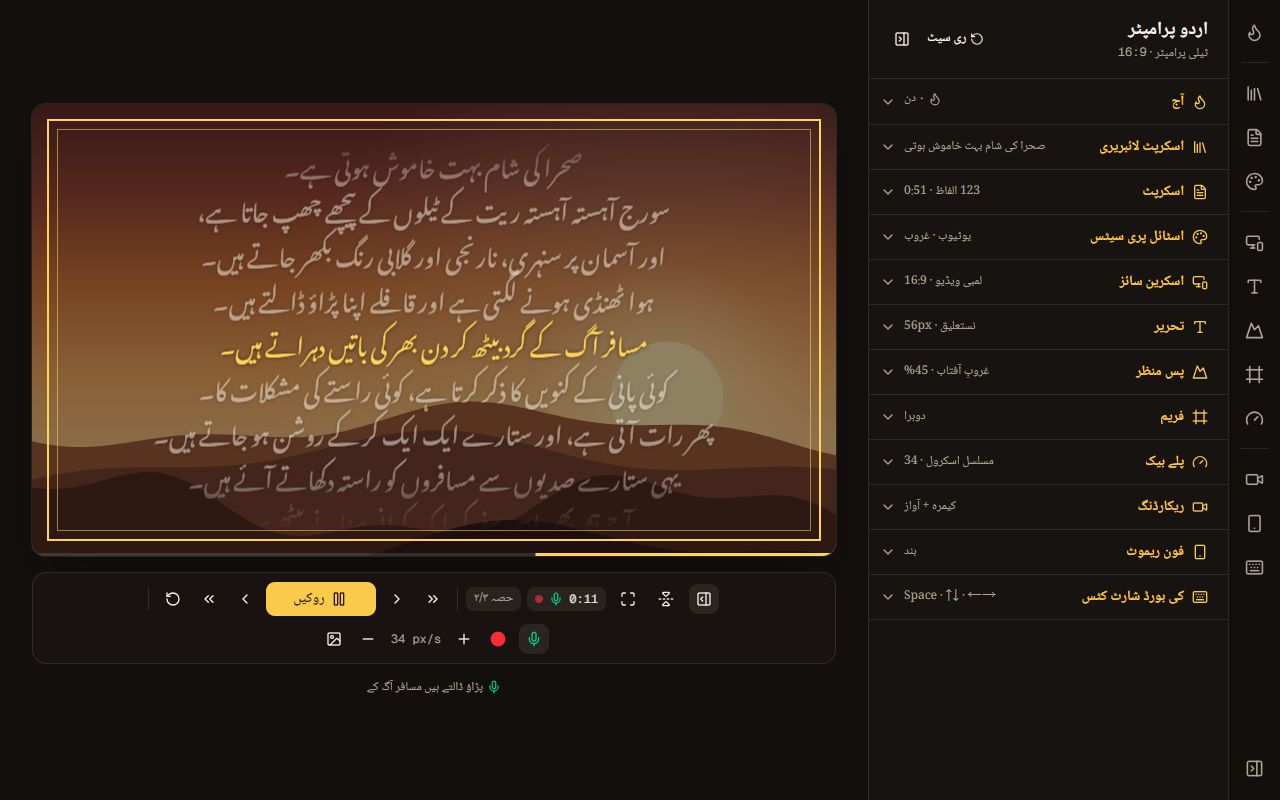
Task: Click double chevron button next to restart
Action: (209, 599)
